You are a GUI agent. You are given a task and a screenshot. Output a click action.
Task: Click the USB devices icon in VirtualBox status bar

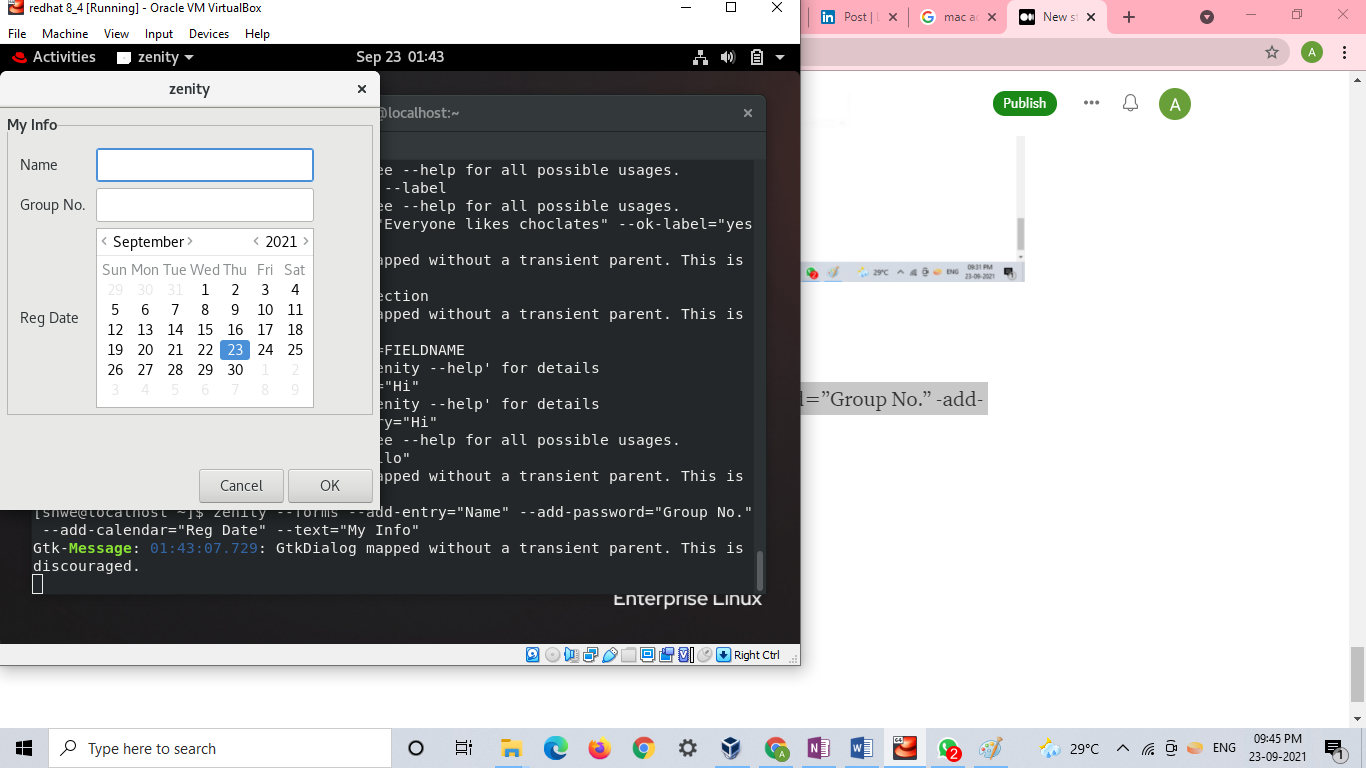[612, 654]
